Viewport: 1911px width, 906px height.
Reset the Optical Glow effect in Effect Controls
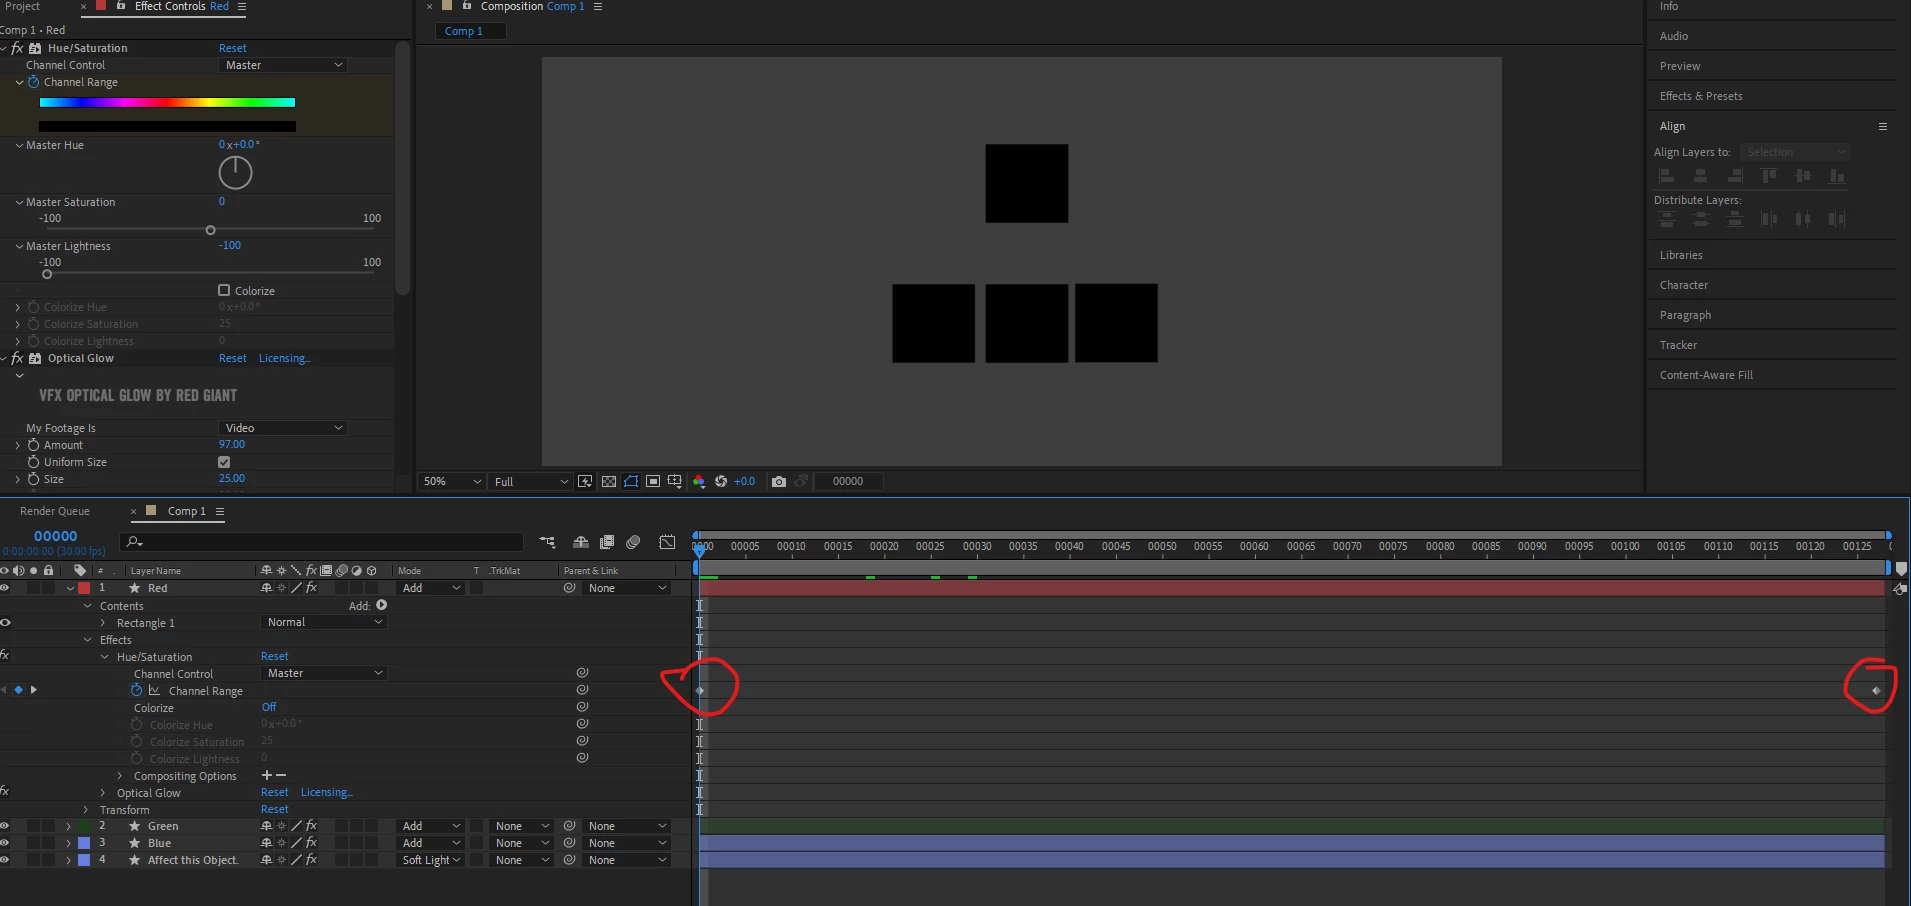point(232,358)
